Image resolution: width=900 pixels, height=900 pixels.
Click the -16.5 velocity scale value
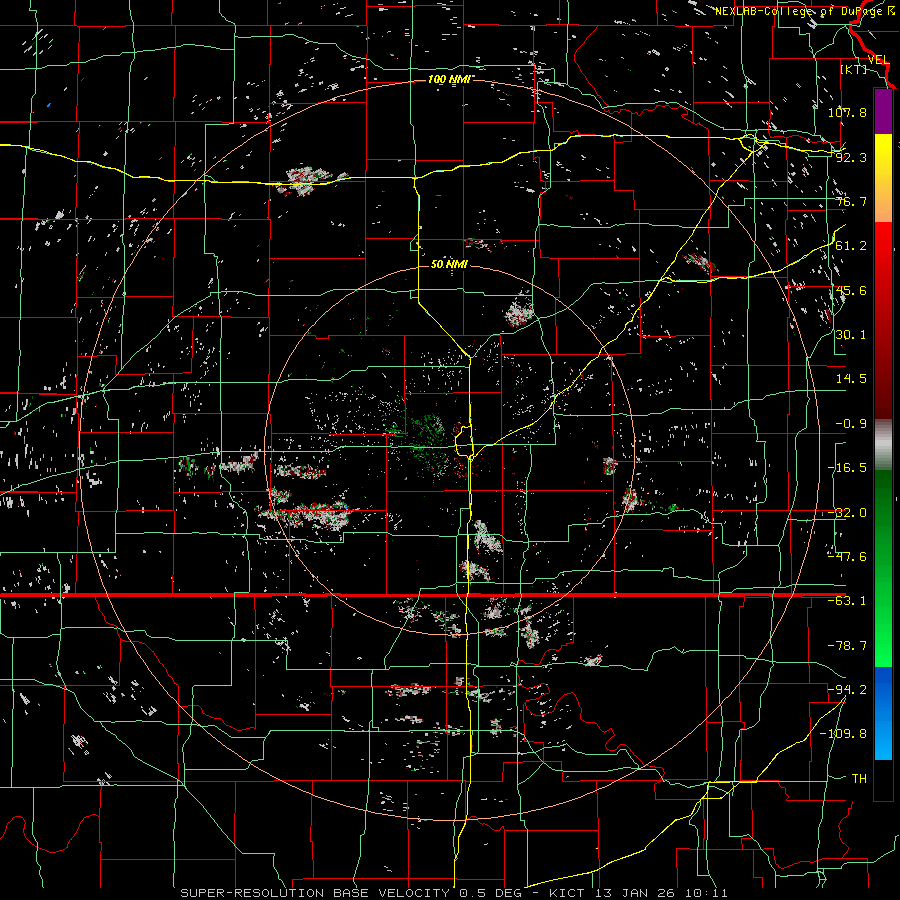tap(847, 468)
